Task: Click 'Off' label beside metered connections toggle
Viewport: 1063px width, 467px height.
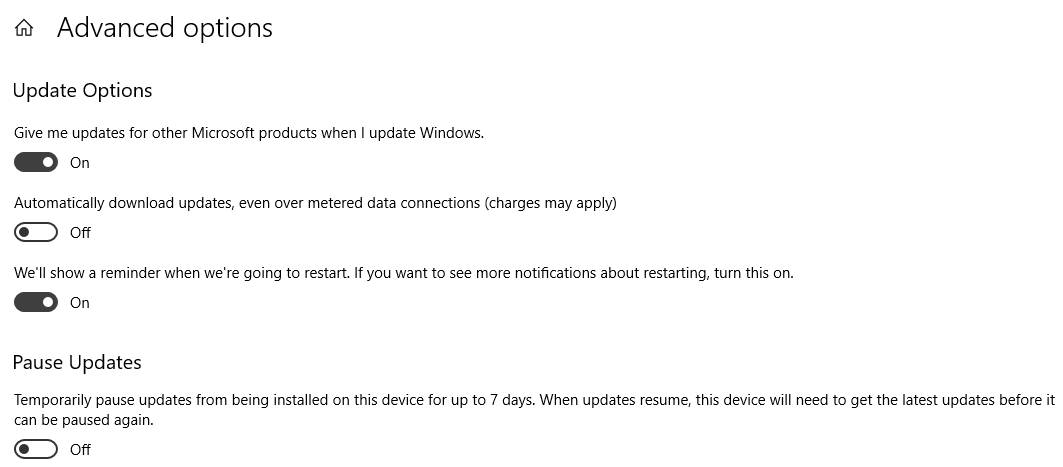Action: 80,232
